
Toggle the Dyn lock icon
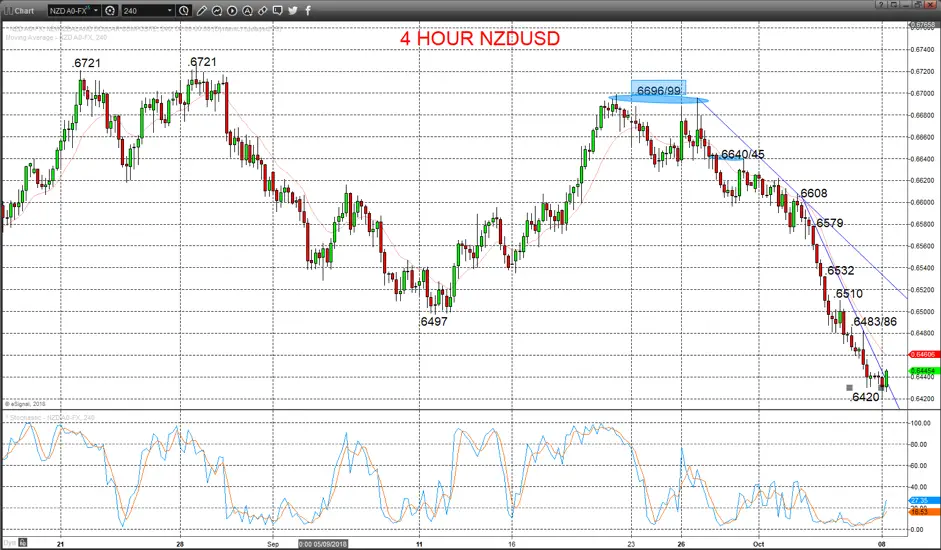23,543
